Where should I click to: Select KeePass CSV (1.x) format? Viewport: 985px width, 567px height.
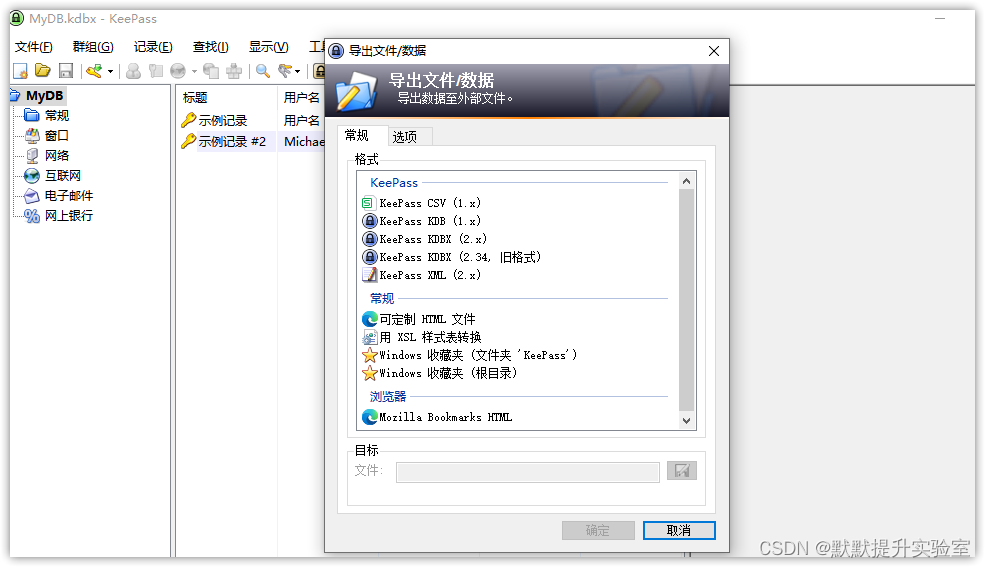click(430, 203)
